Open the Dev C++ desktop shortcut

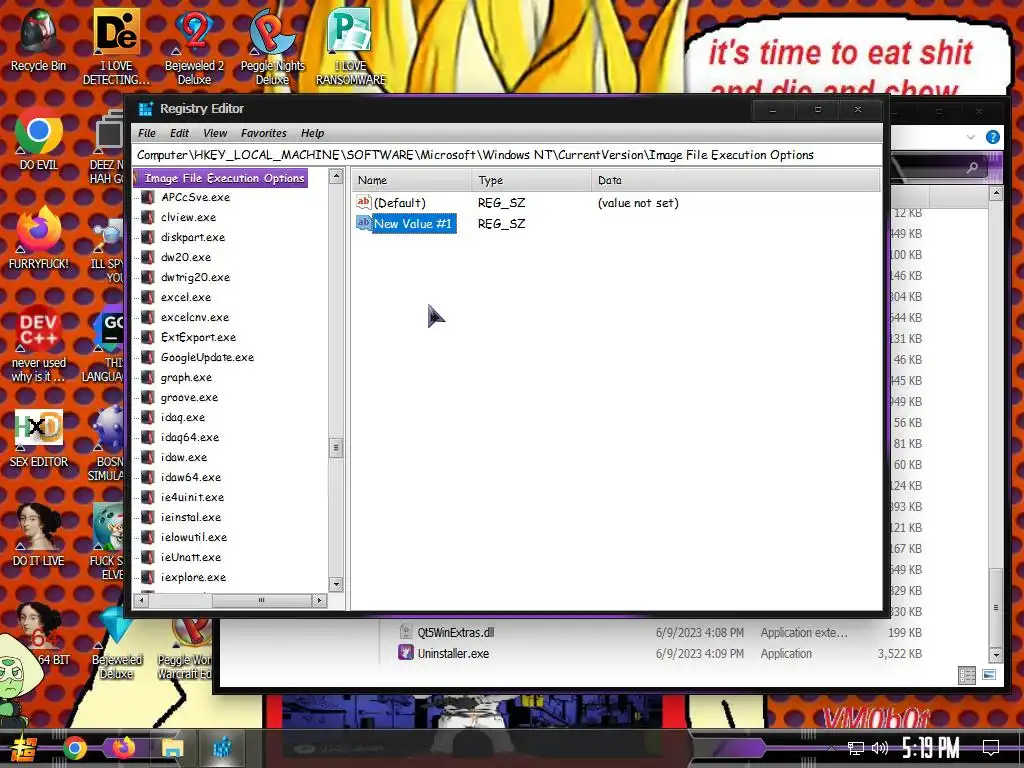pyautogui.click(x=38, y=343)
